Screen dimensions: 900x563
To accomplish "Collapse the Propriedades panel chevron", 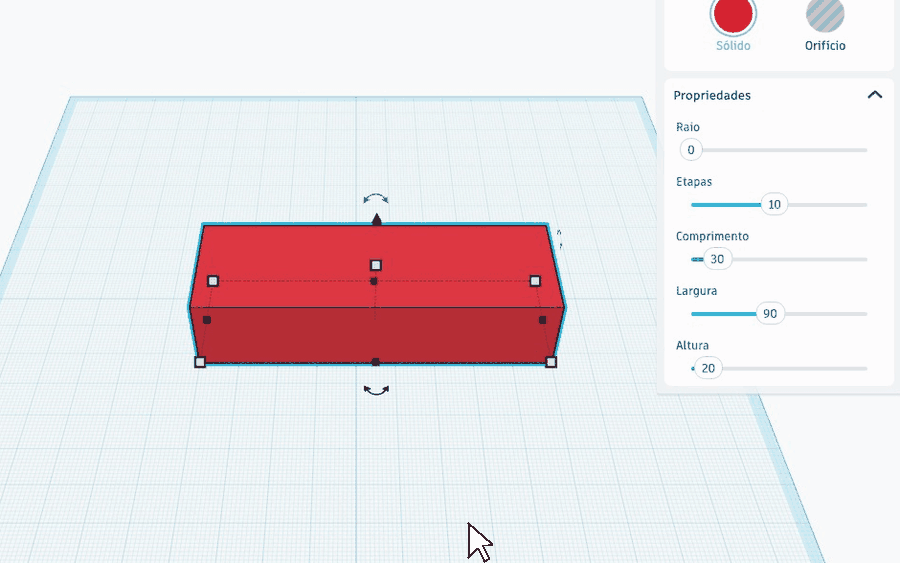I will coord(874,95).
